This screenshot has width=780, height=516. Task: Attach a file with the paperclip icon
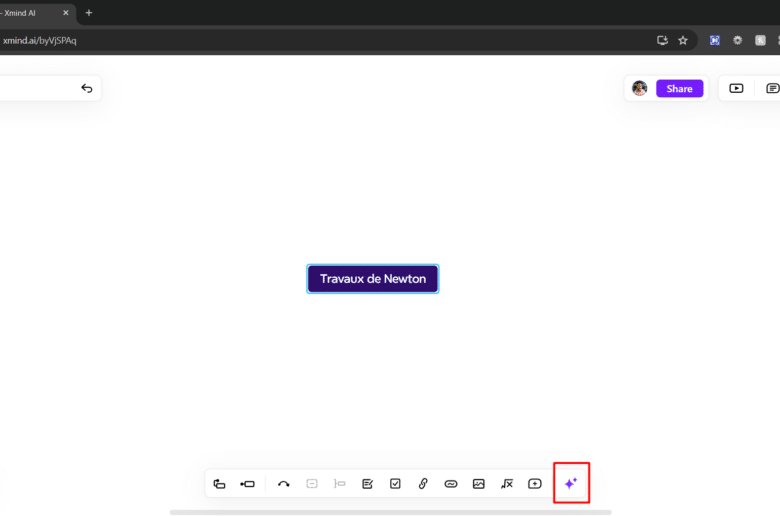point(423,484)
